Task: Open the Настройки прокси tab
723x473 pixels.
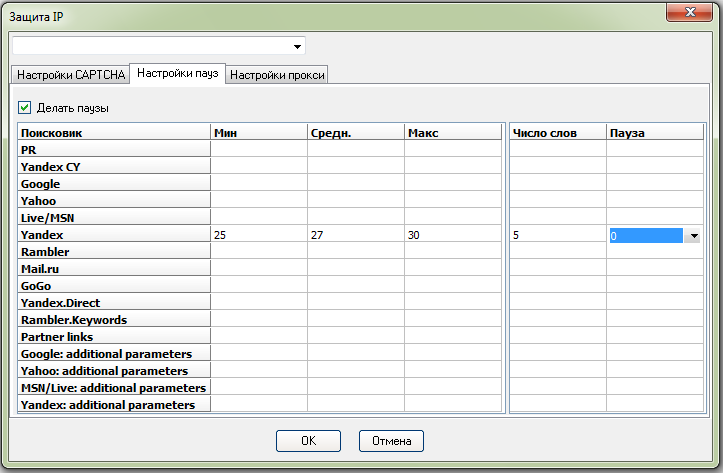Action: point(277,75)
